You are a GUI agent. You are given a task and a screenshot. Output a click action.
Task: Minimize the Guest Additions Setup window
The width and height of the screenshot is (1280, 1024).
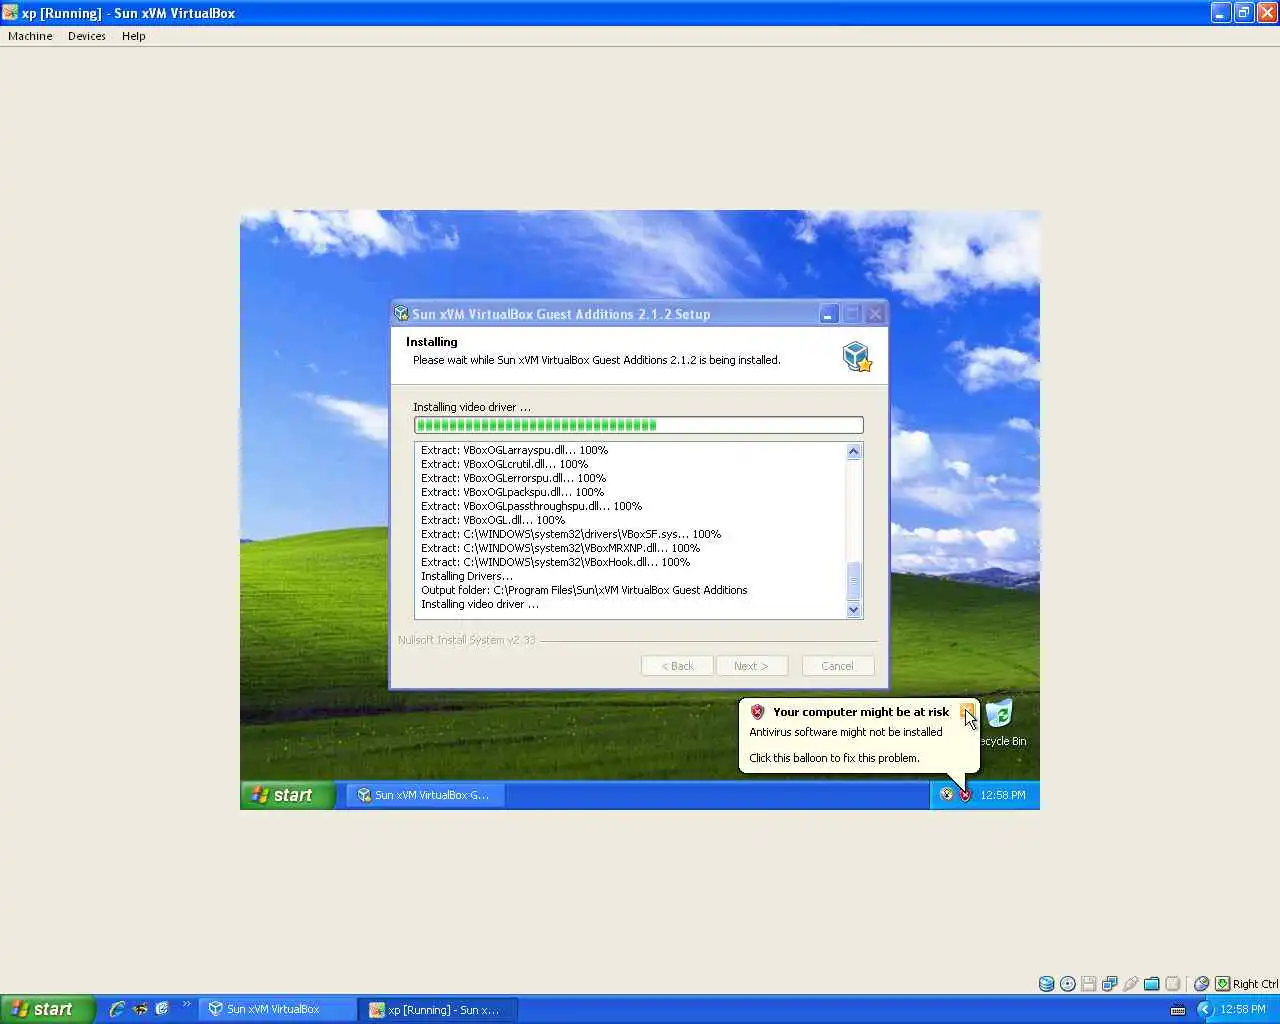(828, 314)
